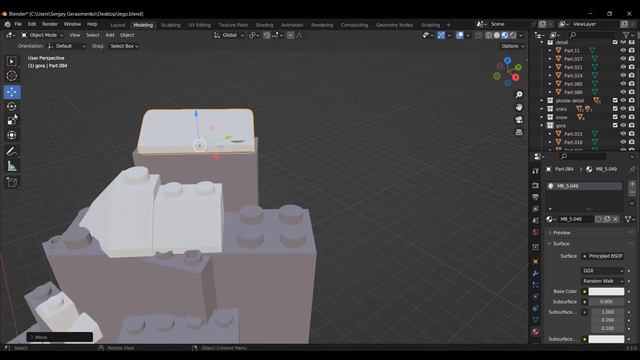Open the Tool properties tab
640x360 pixels.
coord(536,171)
